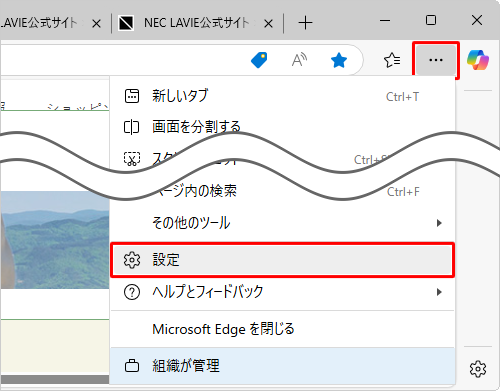Screen dimensions: 500x391
Task: Minimize the Edge window
Action: coord(385,21)
